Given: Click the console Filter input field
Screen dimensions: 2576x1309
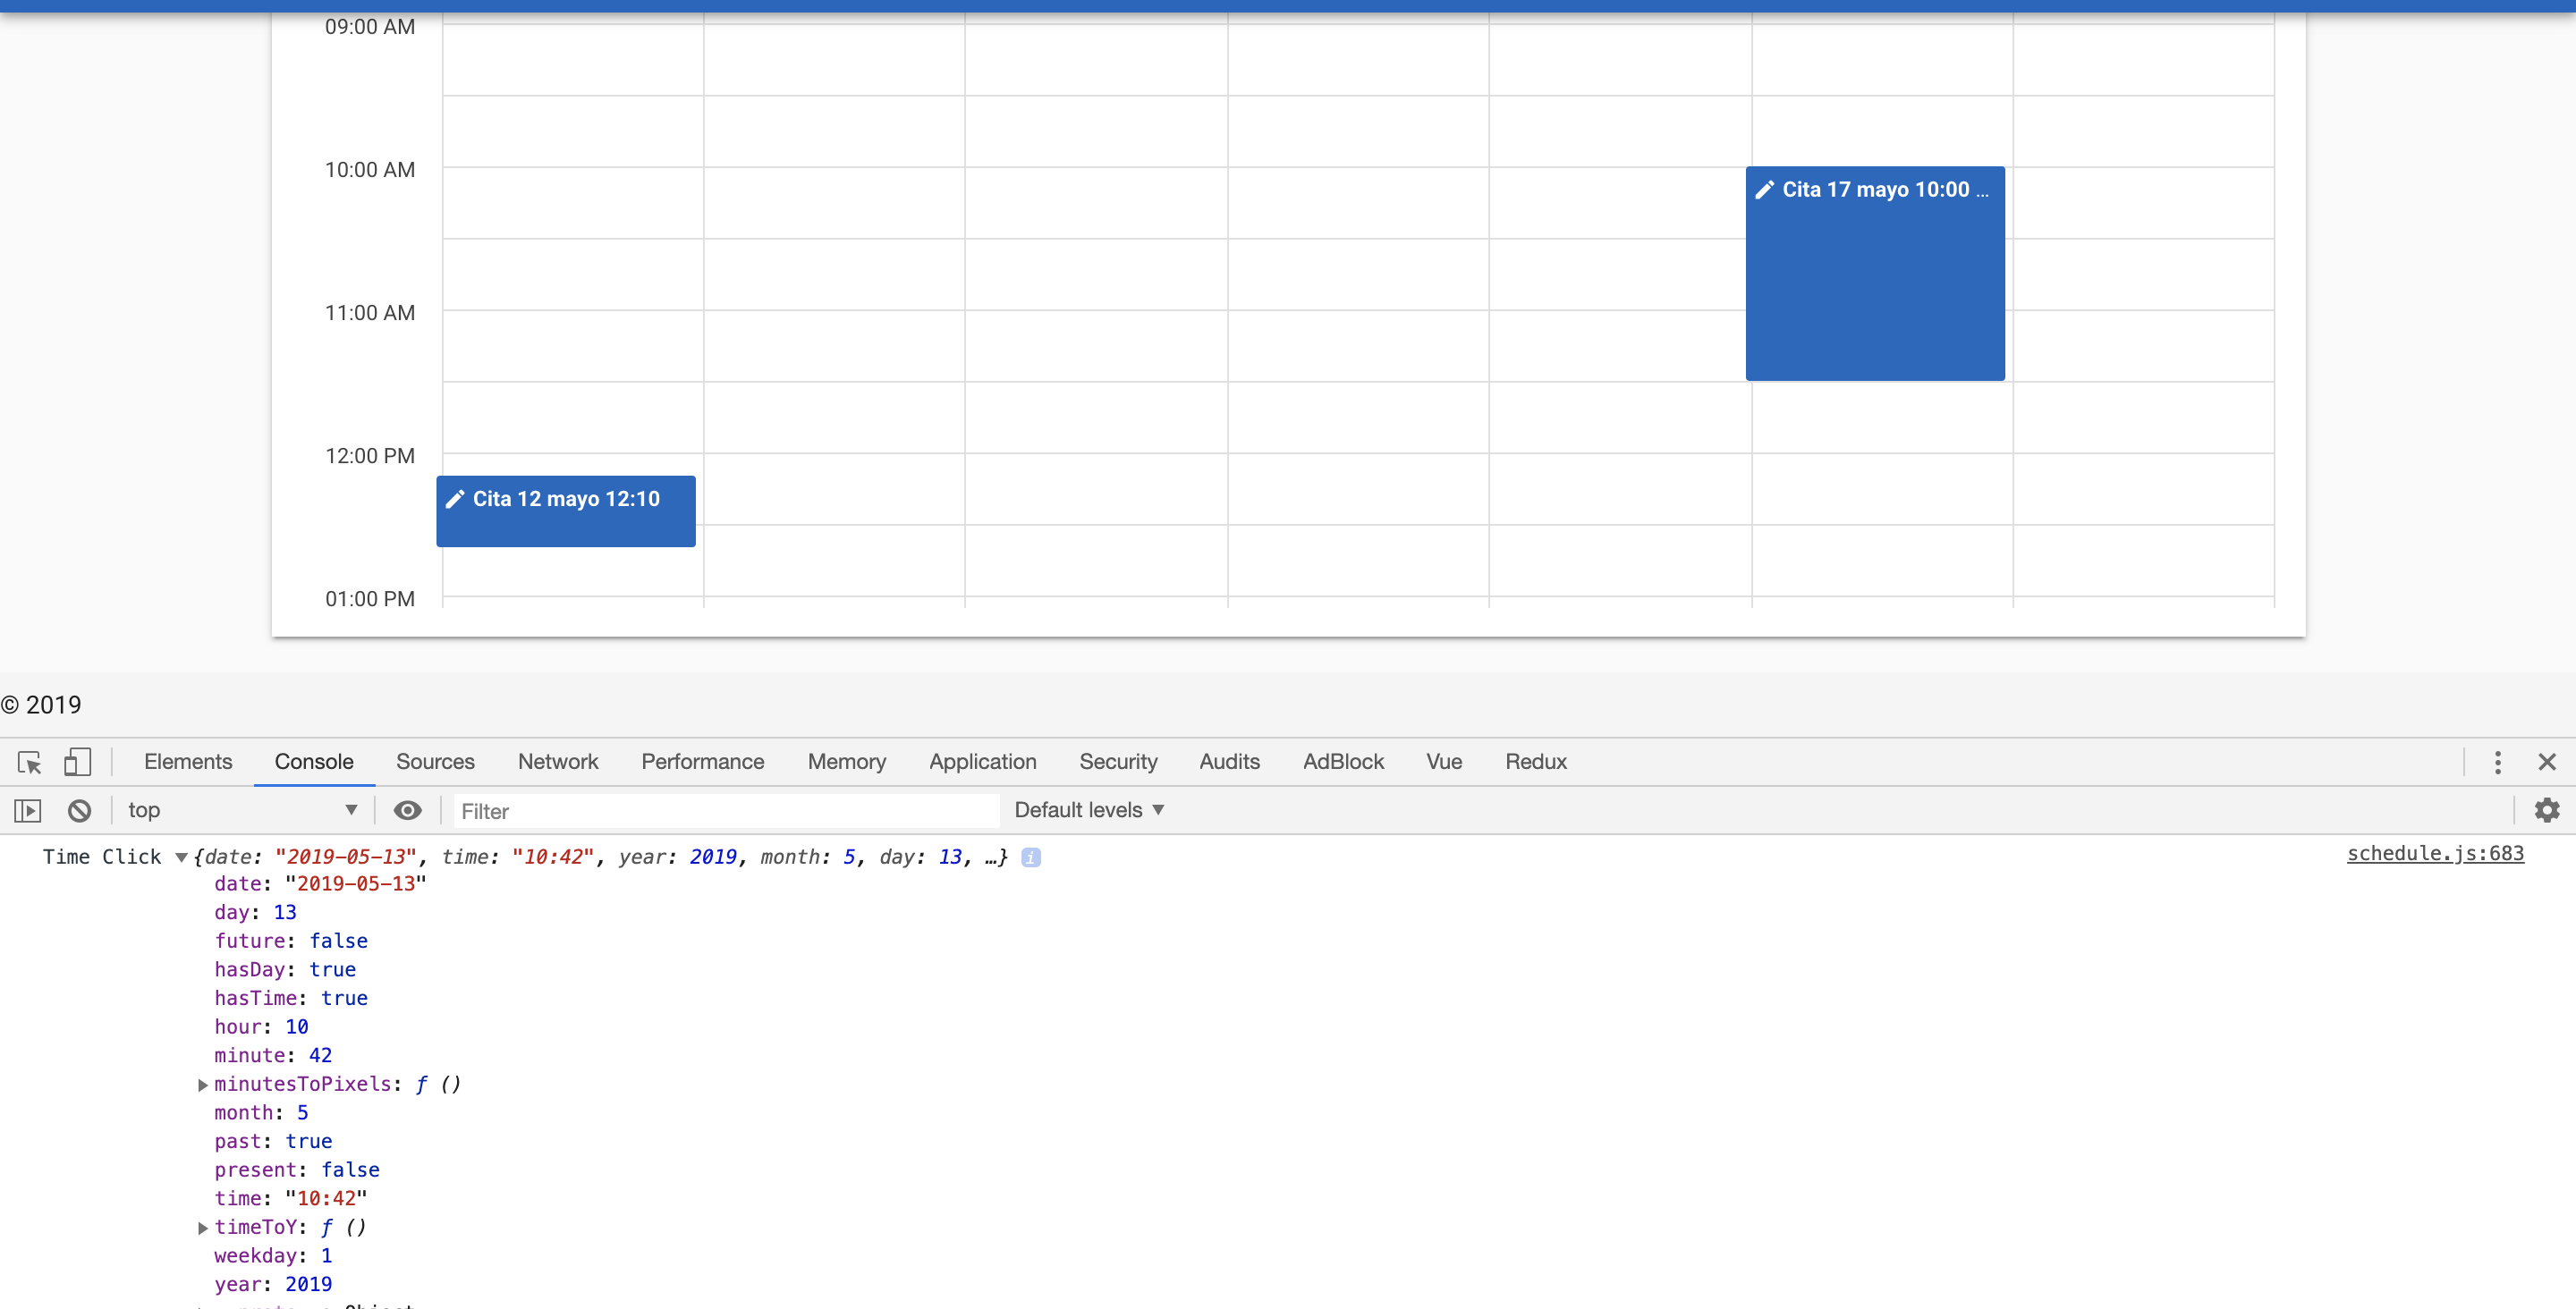Looking at the screenshot, I should point(725,811).
